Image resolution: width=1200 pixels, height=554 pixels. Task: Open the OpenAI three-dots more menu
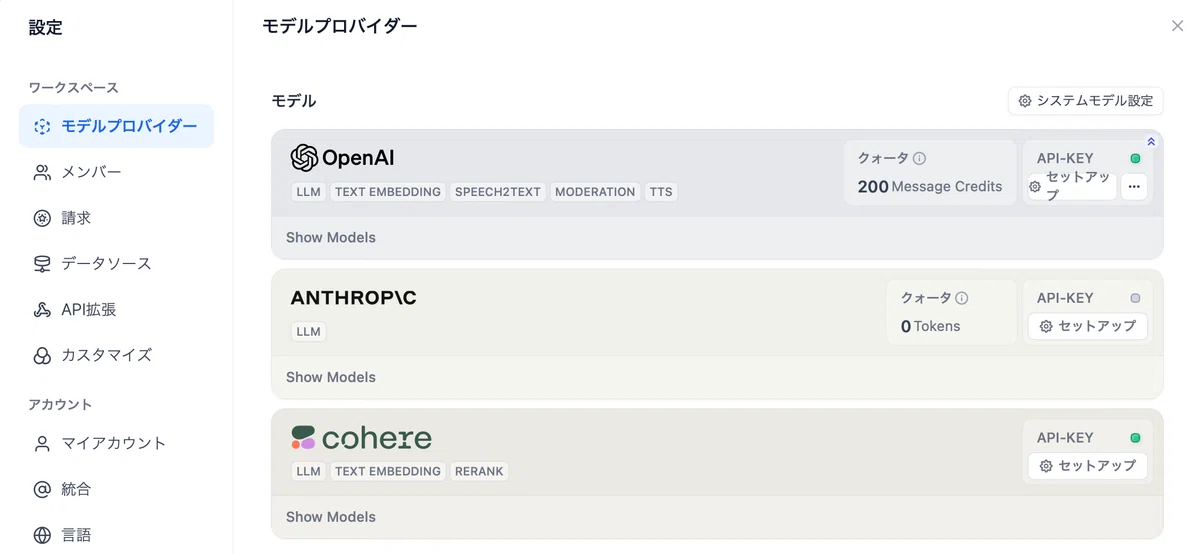[1134, 186]
